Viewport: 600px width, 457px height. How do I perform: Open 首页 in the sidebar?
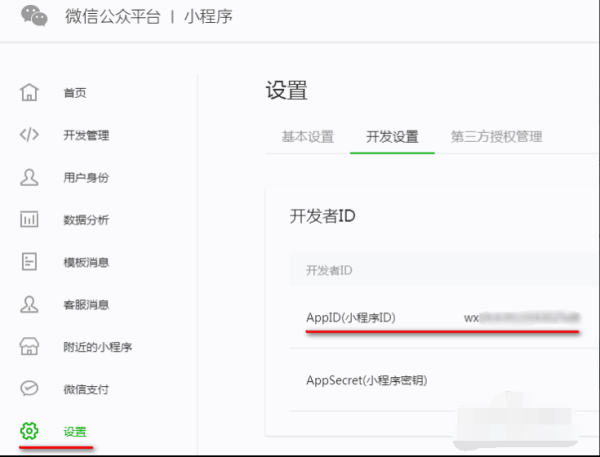pyautogui.click(x=75, y=93)
